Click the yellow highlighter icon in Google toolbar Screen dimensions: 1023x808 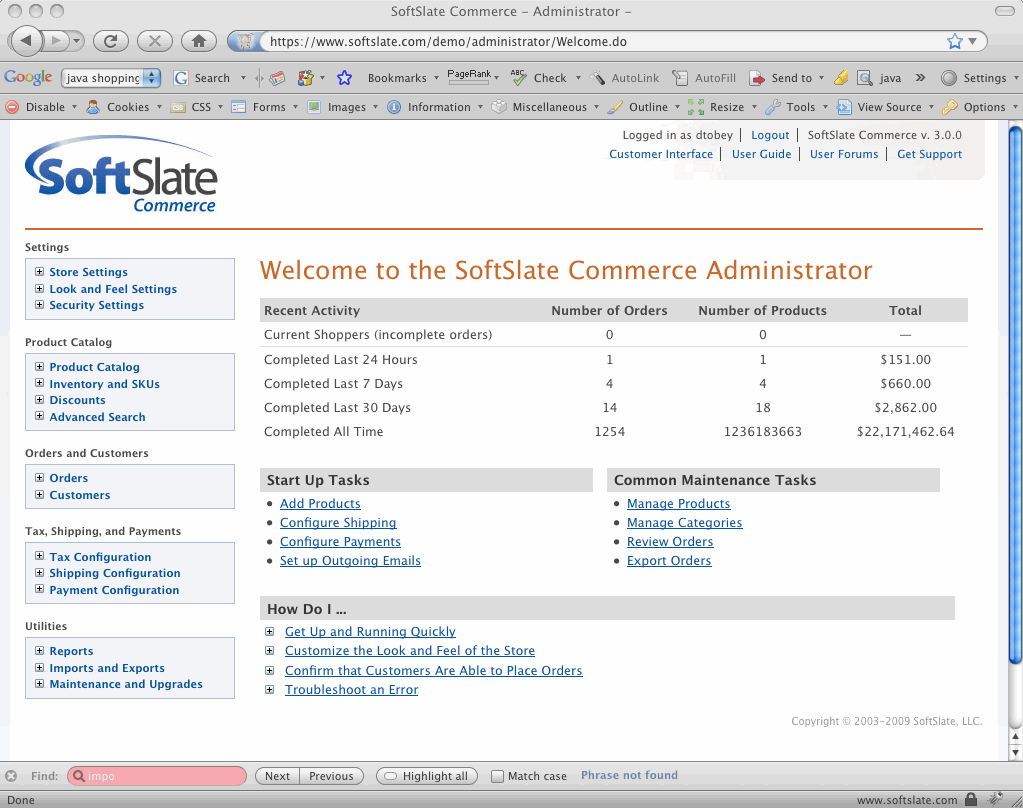[841, 78]
